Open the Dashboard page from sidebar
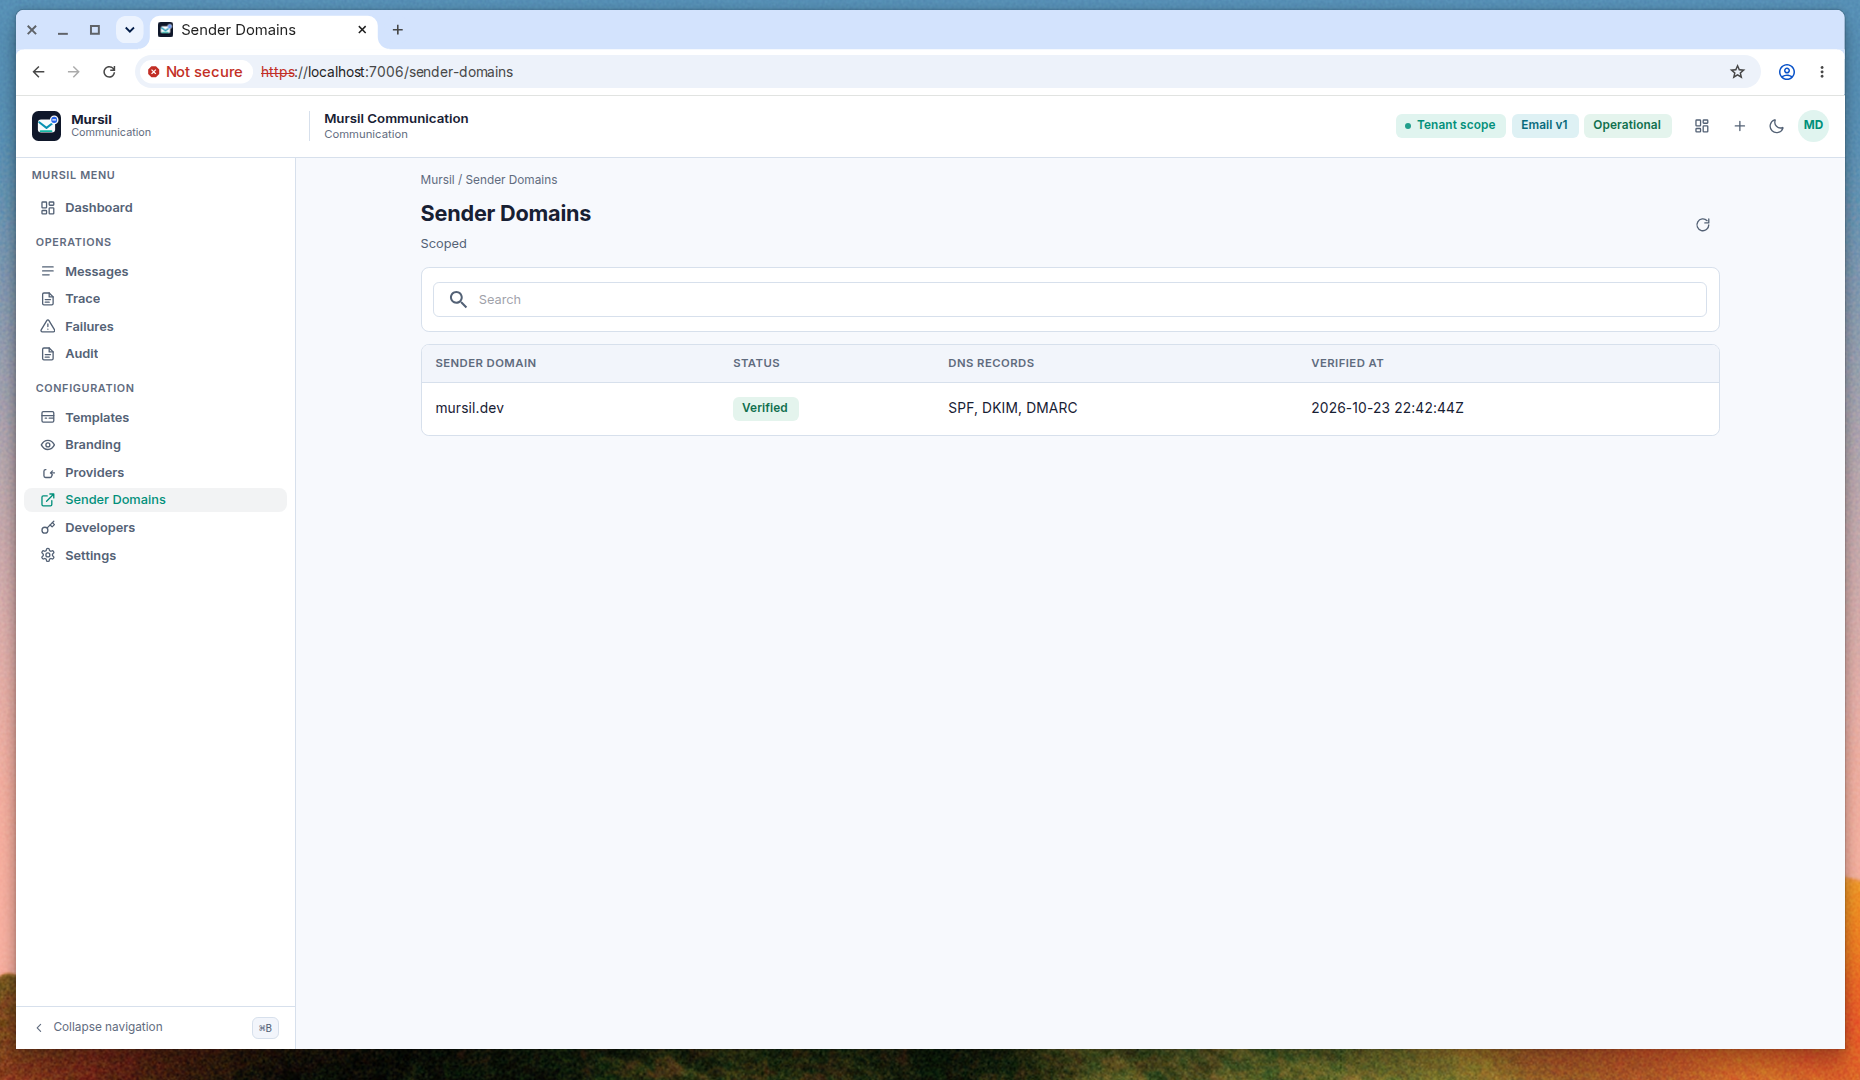The image size is (1860, 1080). pyautogui.click(x=155, y=208)
